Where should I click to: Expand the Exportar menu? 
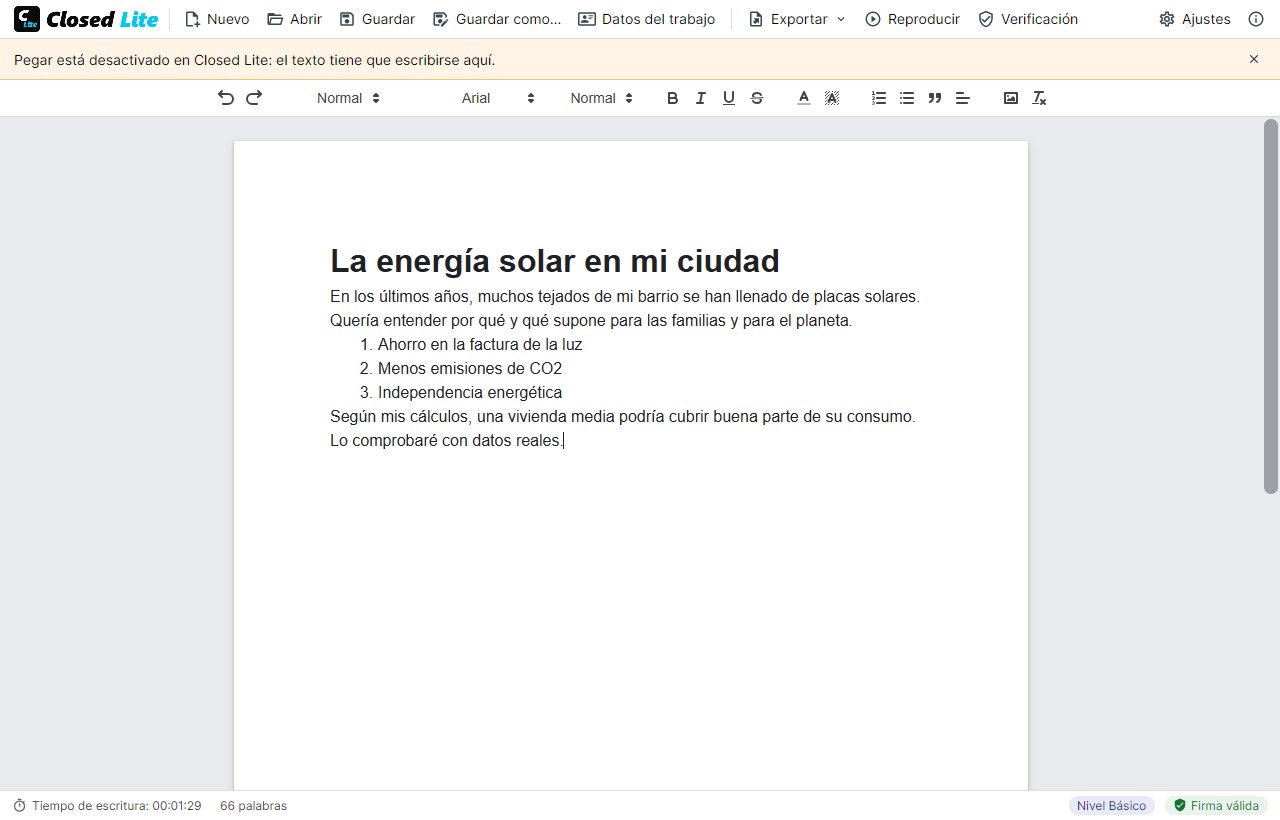797,19
